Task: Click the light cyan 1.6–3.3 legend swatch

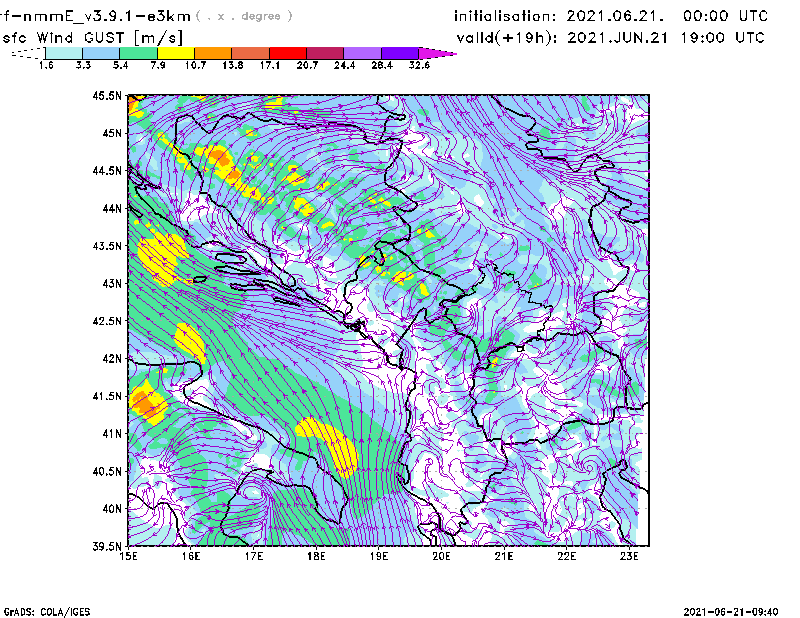Action: click(64, 53)
